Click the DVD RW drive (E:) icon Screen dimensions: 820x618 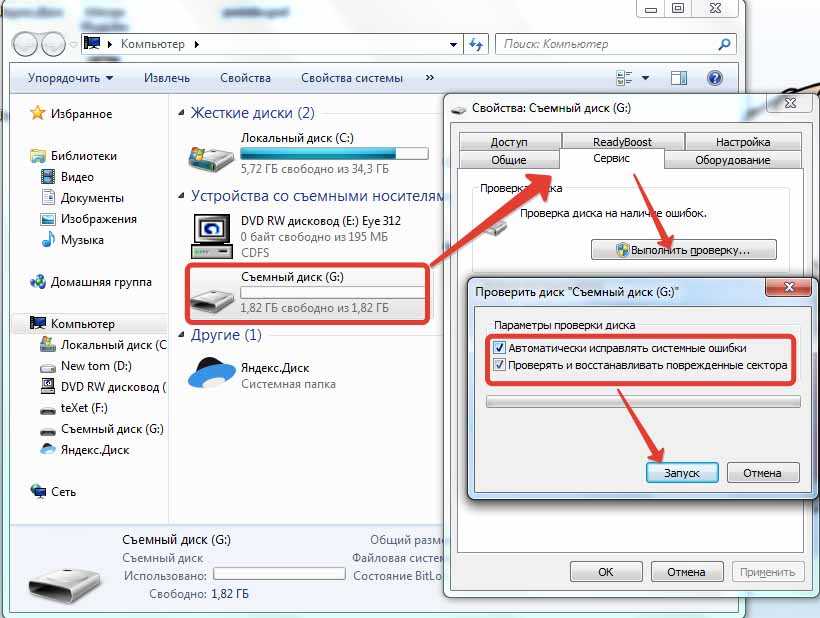[212, 236]
